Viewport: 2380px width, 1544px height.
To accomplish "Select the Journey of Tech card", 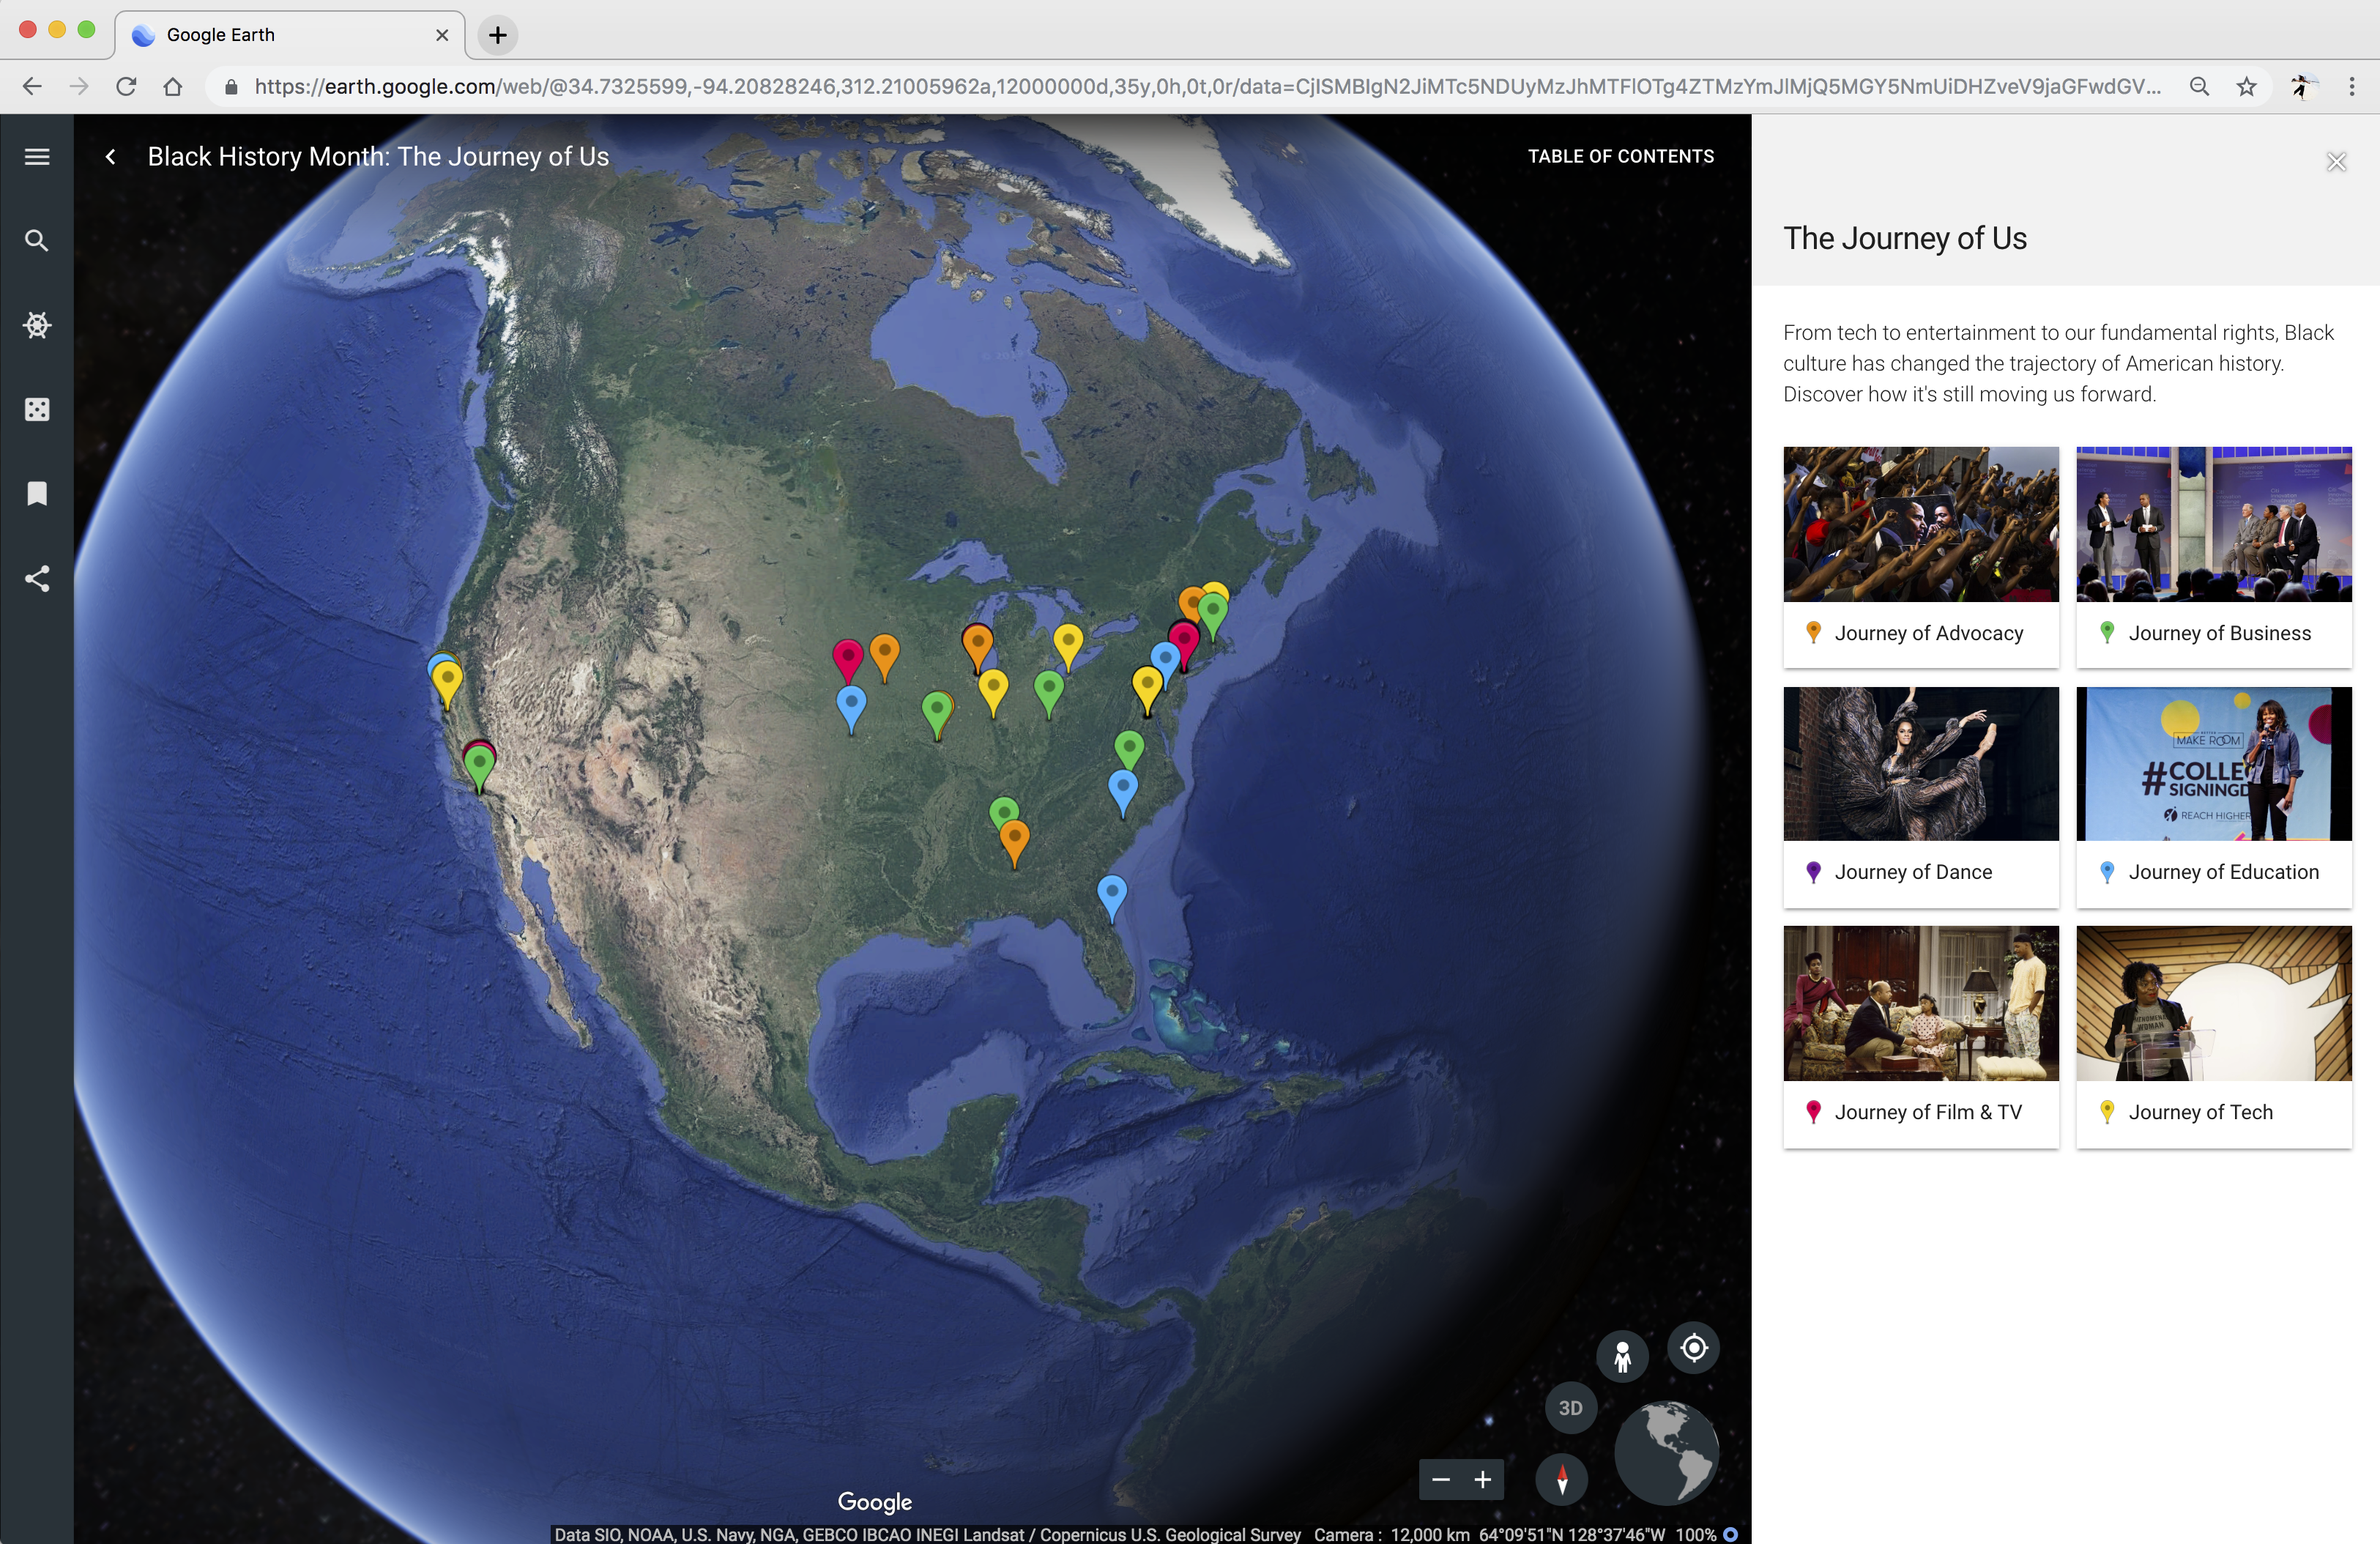I will tap(2213, 1036).
